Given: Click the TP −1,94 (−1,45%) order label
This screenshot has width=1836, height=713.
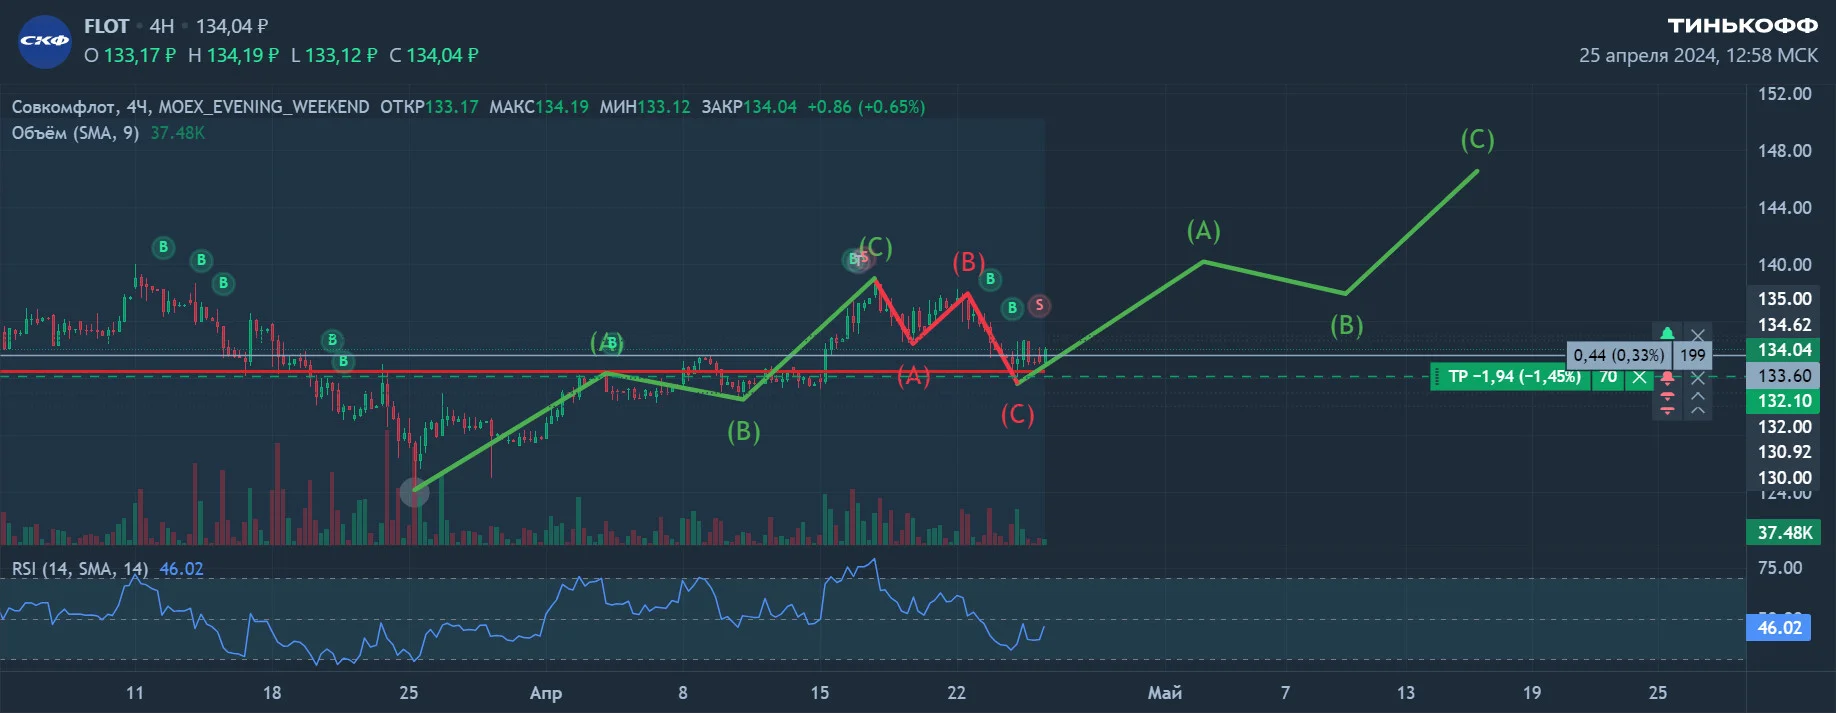Looking at the screenshot, I should tap(1515, 377).
